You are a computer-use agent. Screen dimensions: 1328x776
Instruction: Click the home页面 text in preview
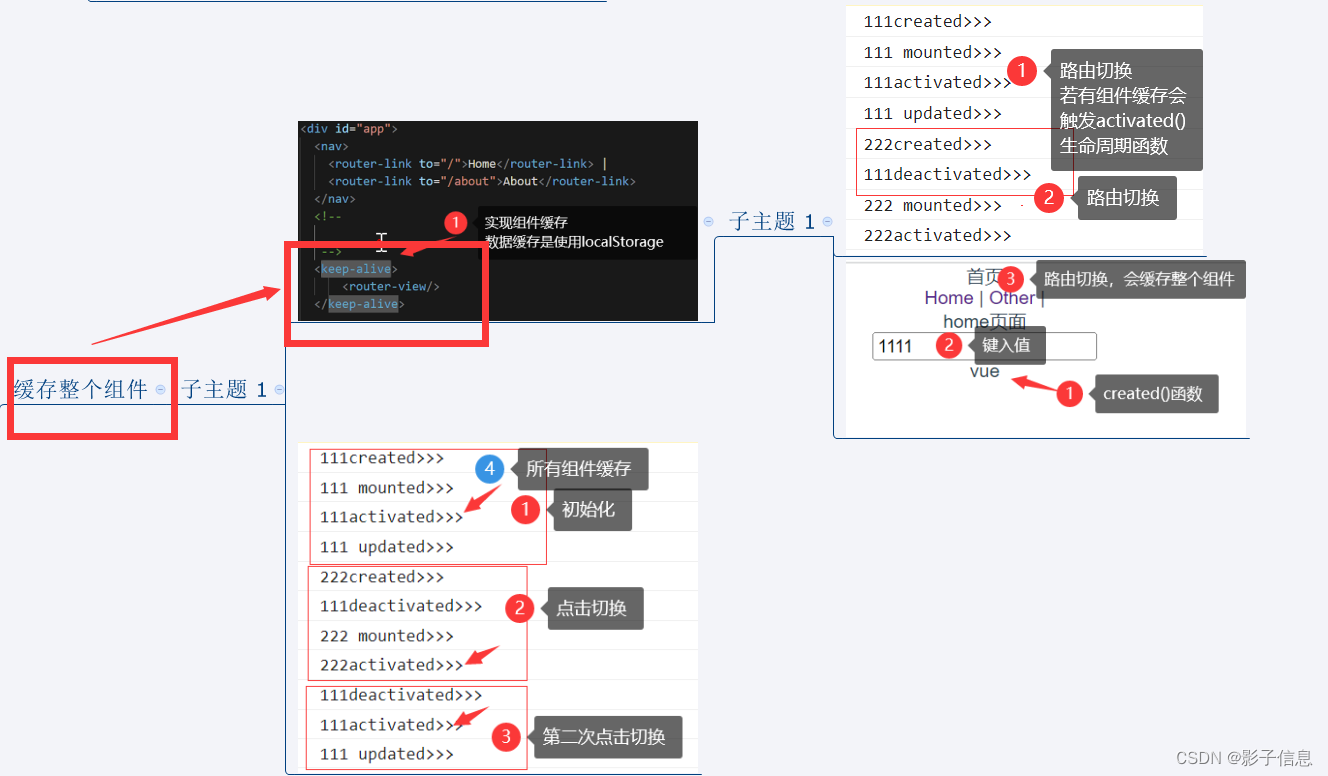coord(985,321)
